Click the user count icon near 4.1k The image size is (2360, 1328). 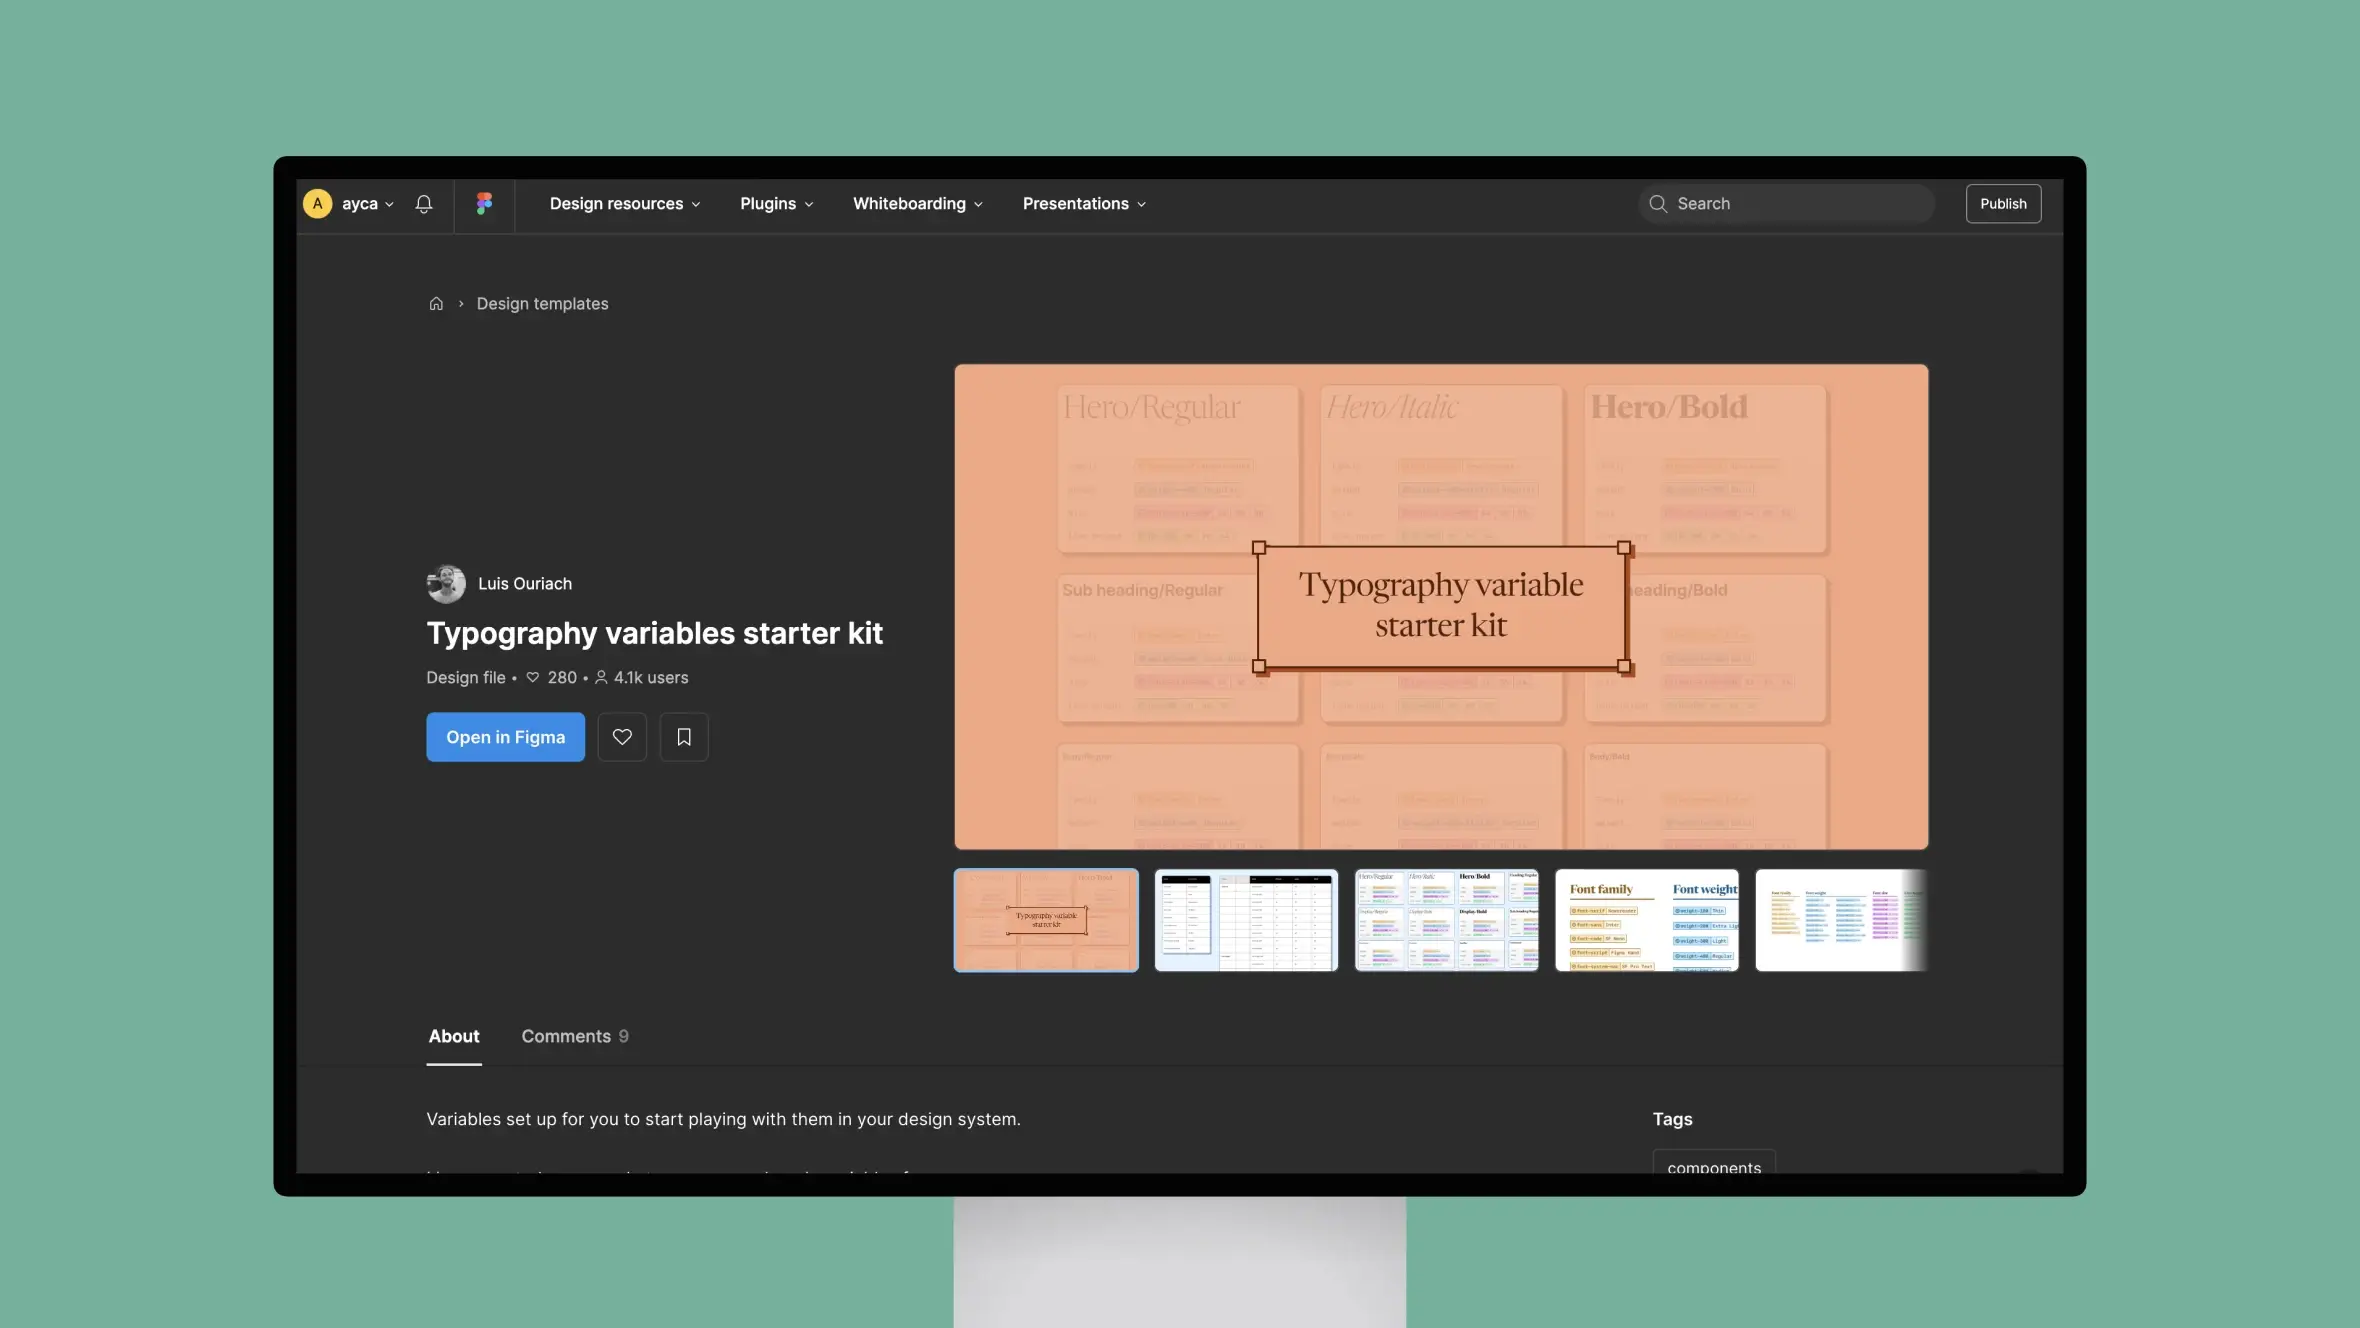(x=600, y=678)
